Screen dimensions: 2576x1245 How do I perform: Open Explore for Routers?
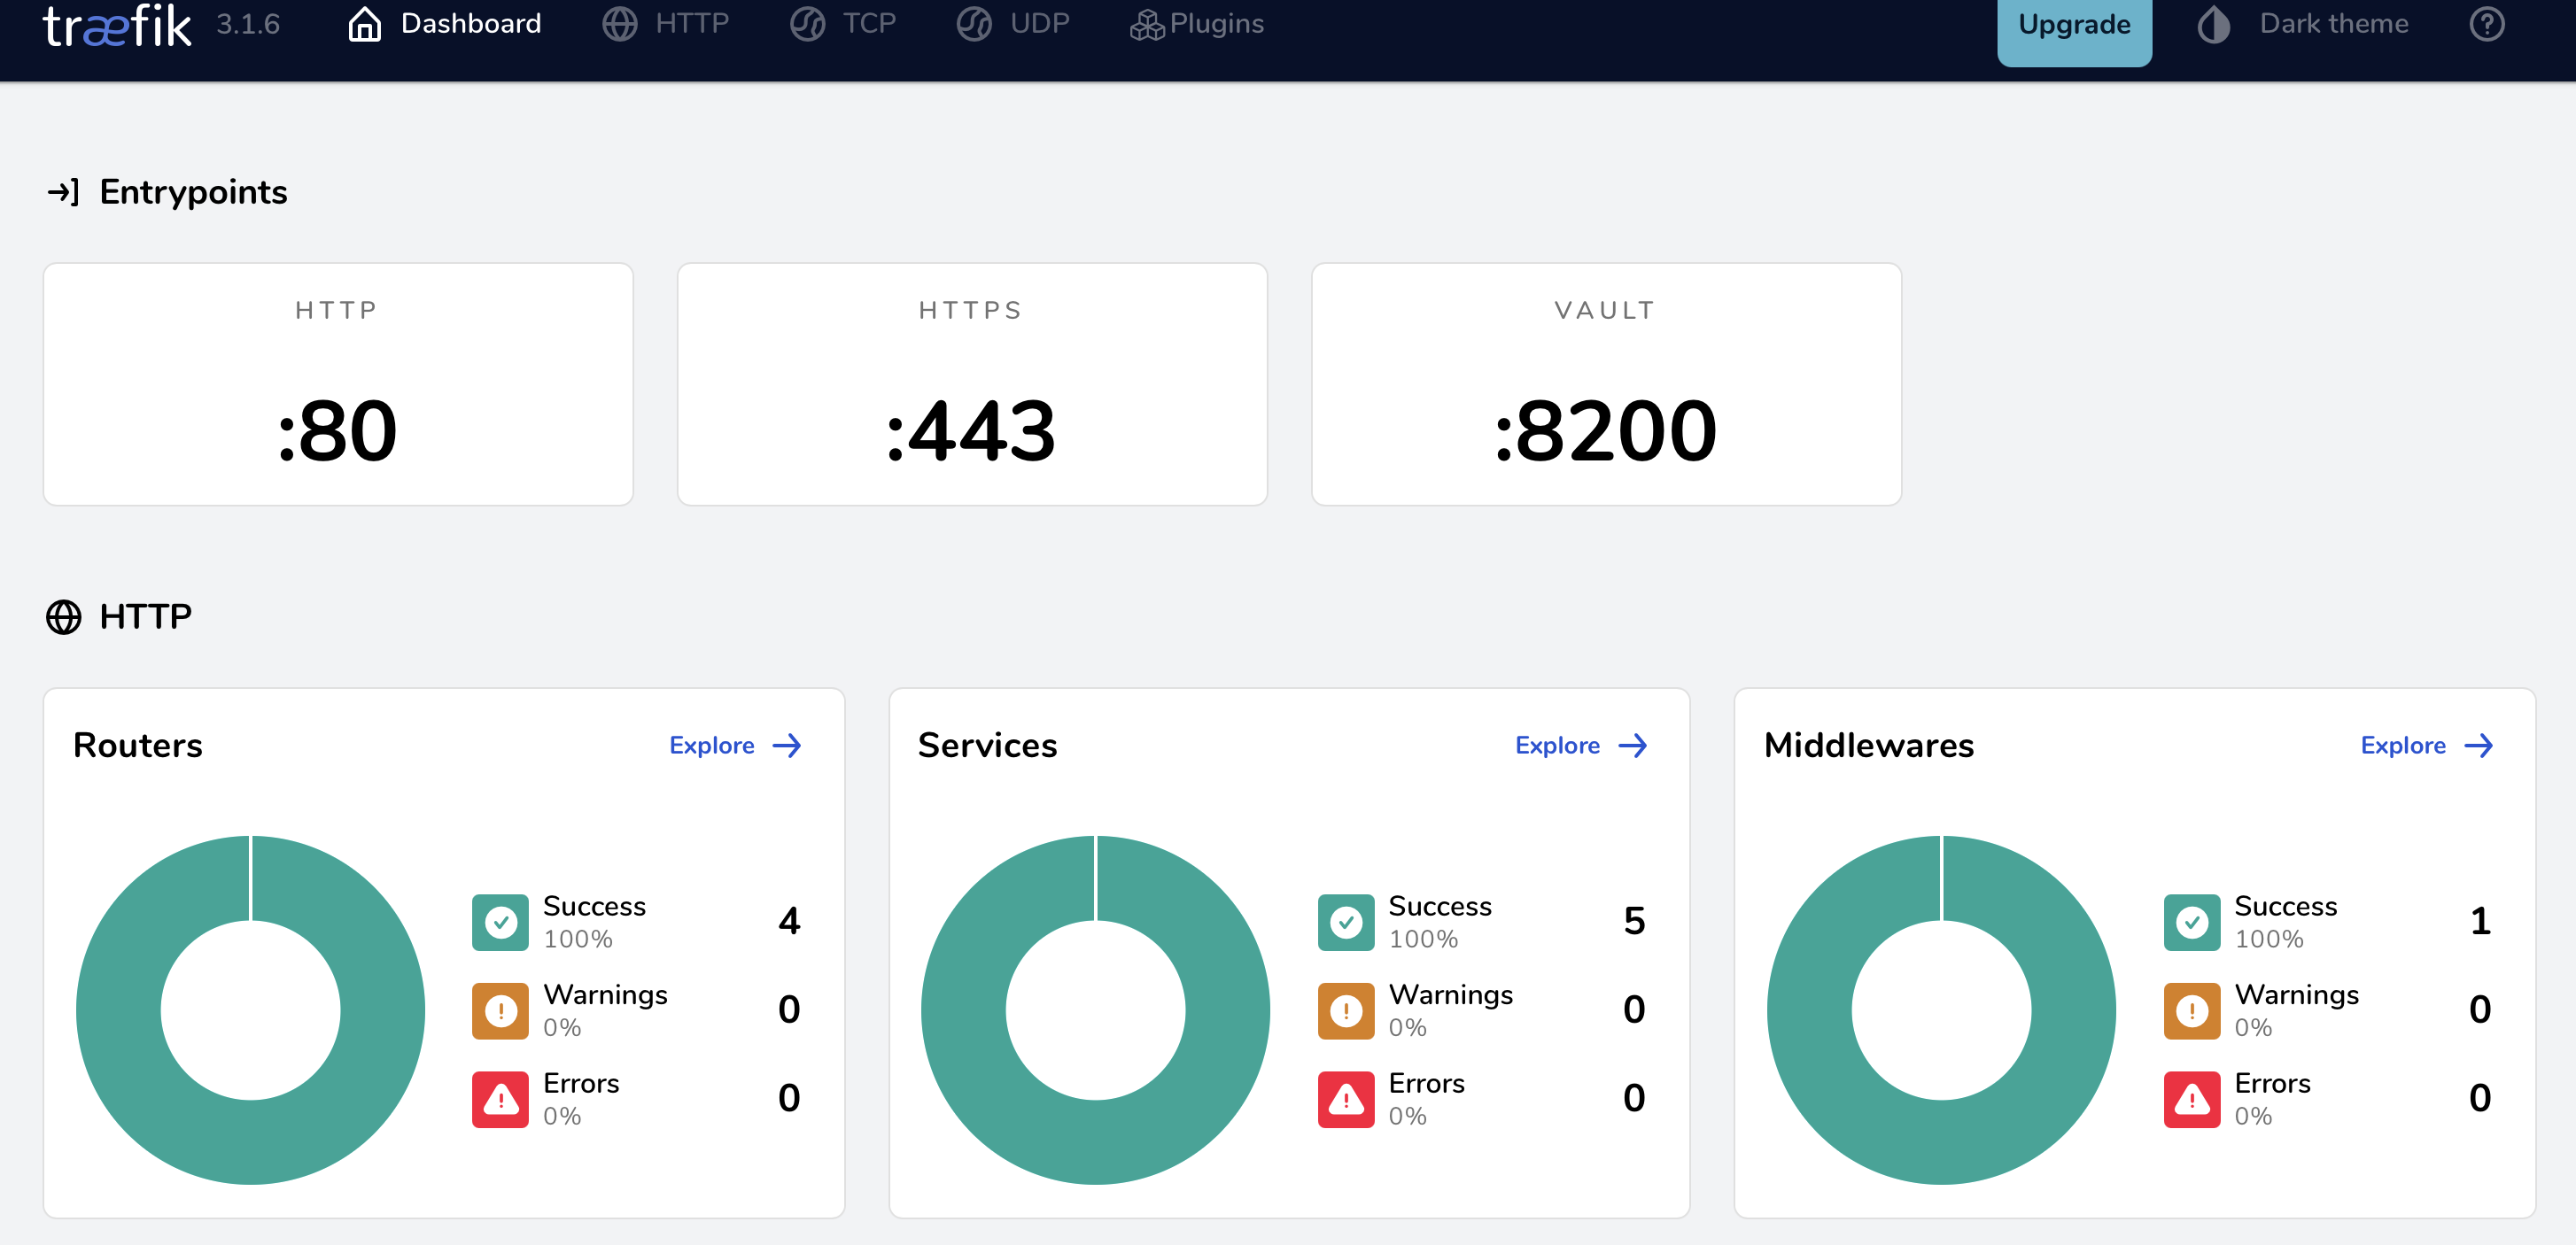(x=736, y=745)
